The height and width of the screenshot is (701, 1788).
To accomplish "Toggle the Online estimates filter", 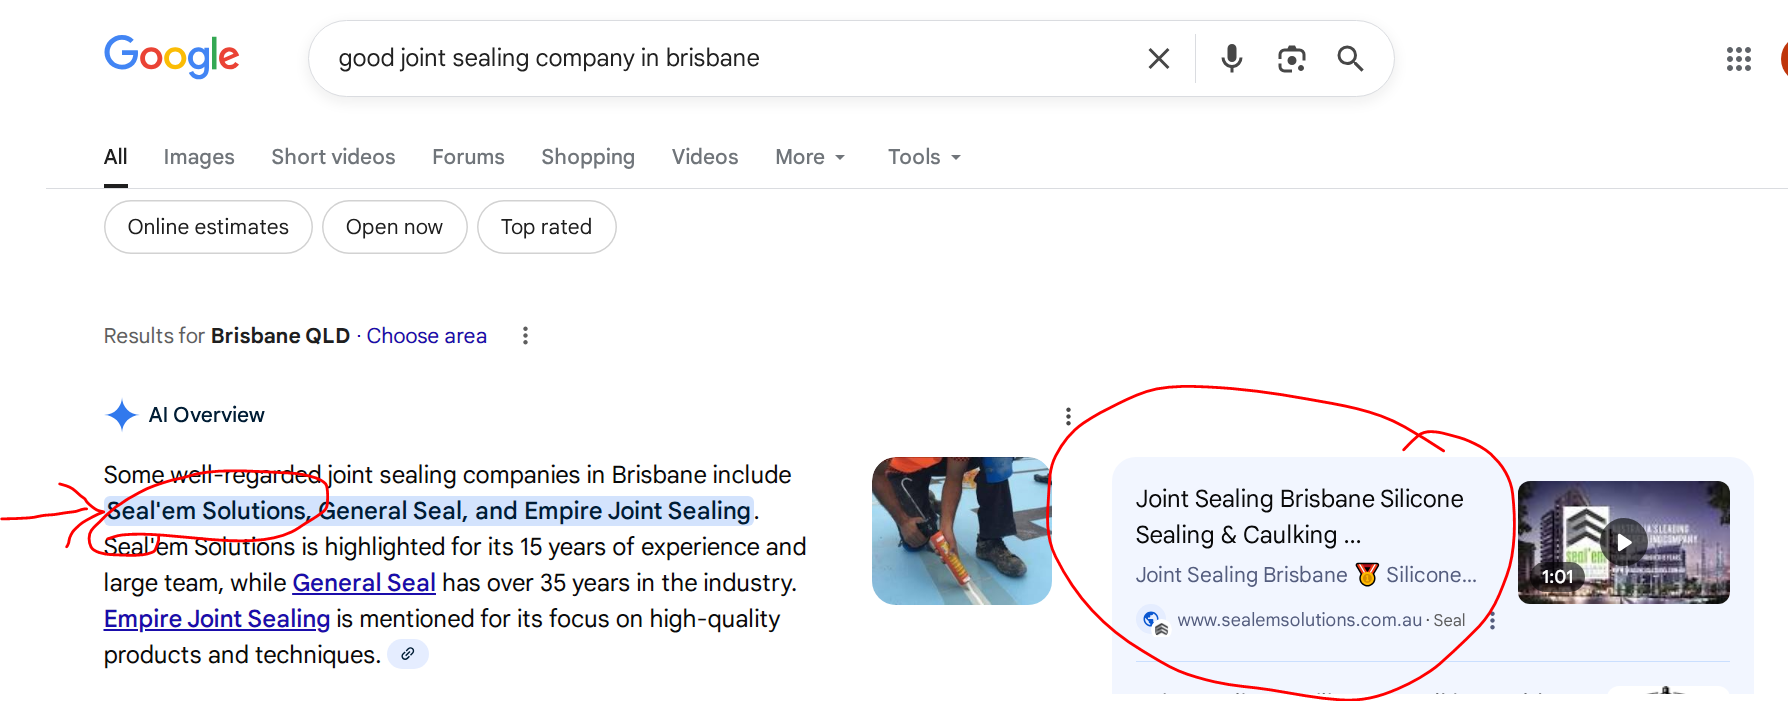I will [x=207, y=227].
